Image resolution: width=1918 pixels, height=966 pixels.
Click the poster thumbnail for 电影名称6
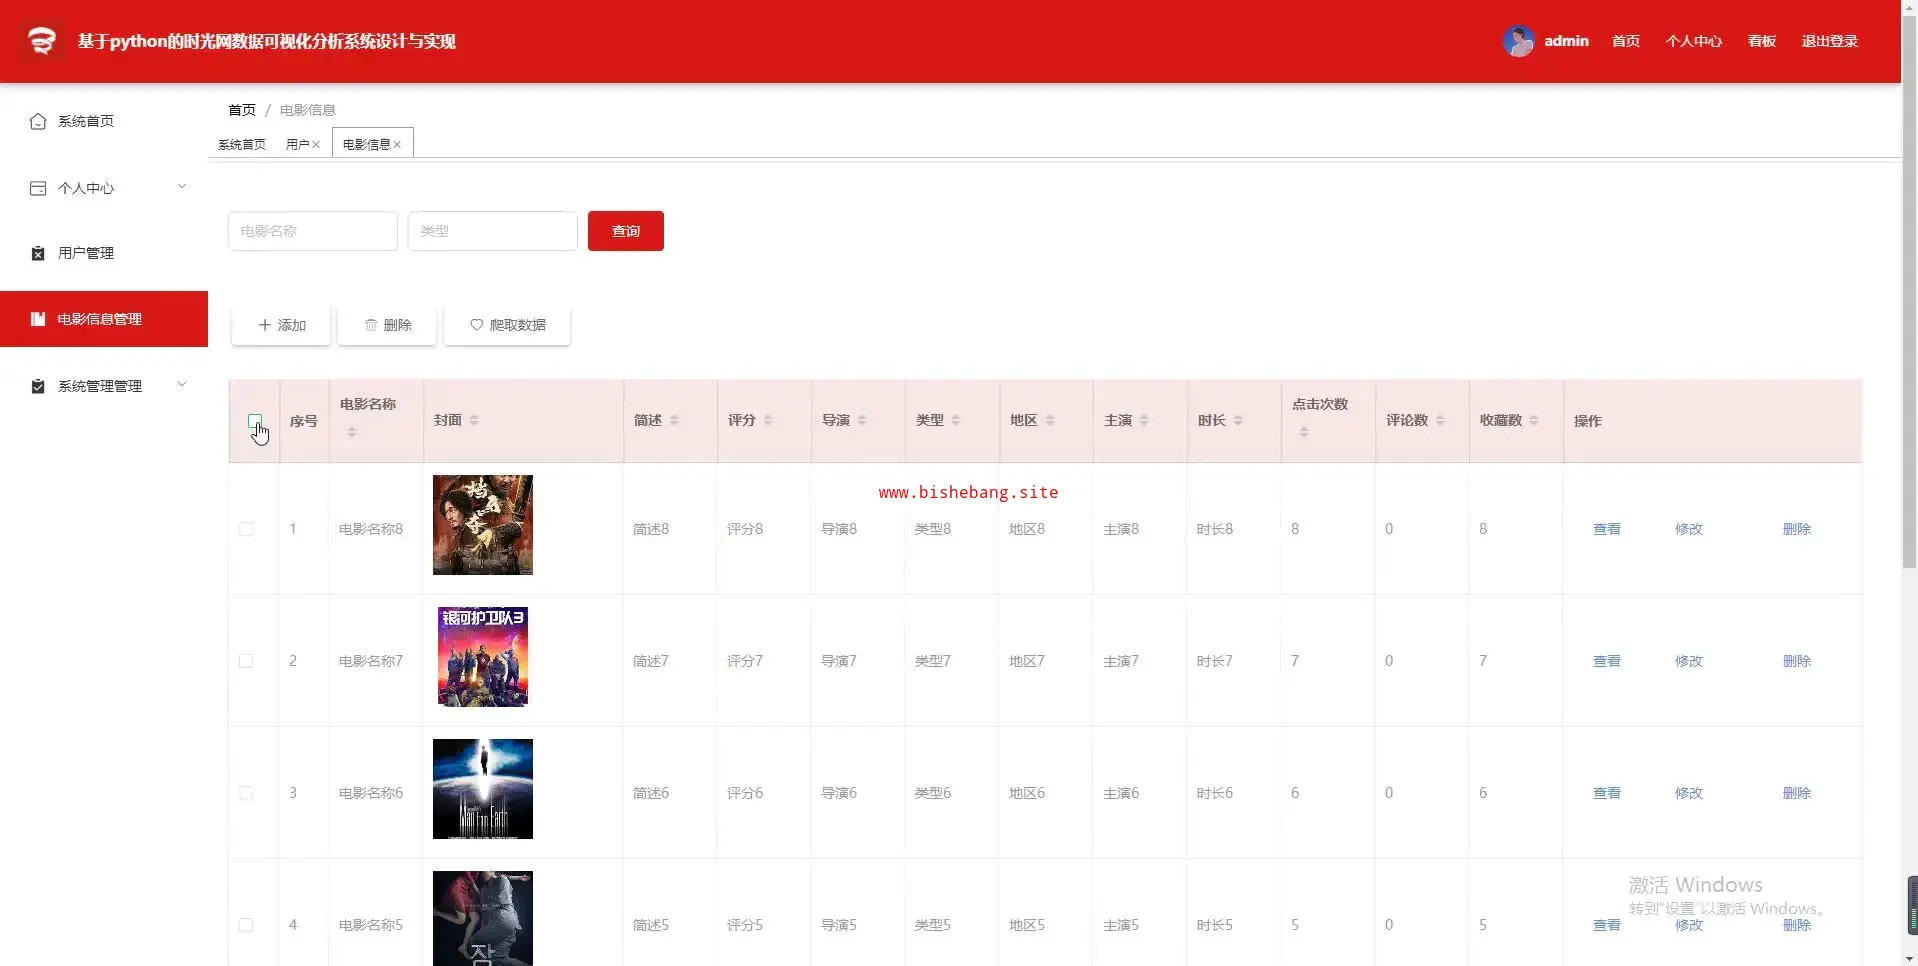pyautogui.click(x=482, y=789)
